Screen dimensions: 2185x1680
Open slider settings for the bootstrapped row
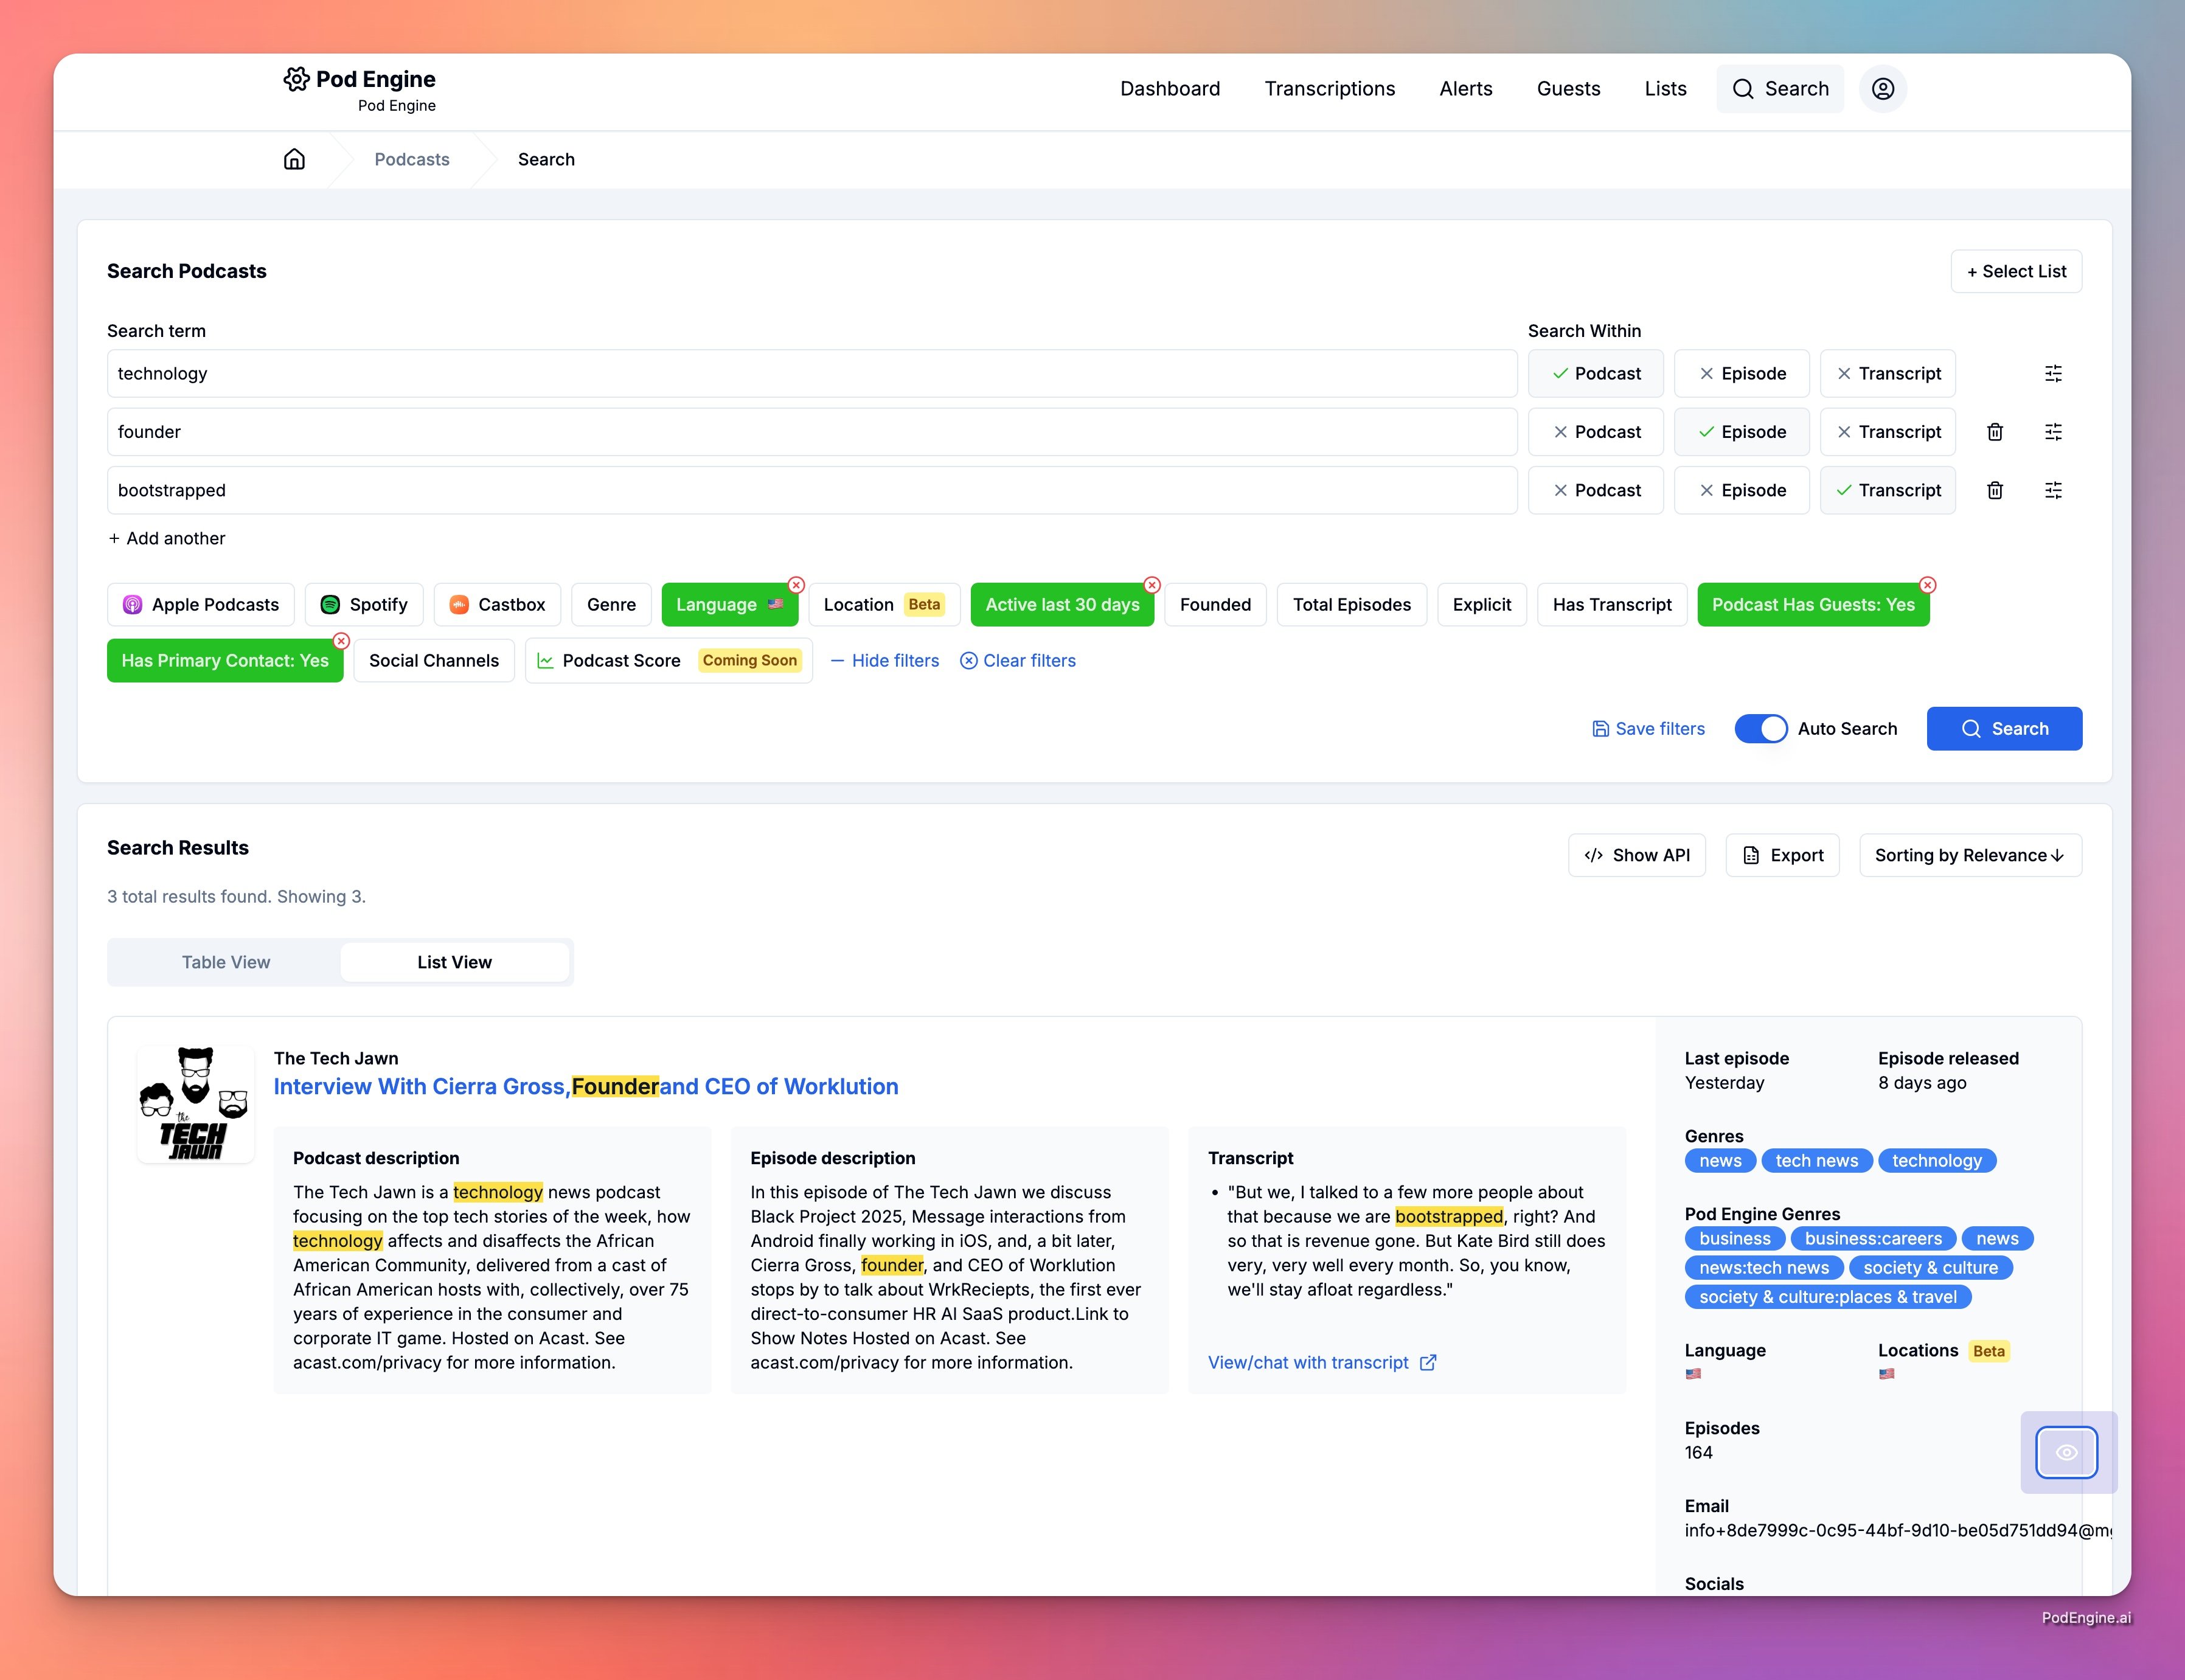(x=2052, y=490)
